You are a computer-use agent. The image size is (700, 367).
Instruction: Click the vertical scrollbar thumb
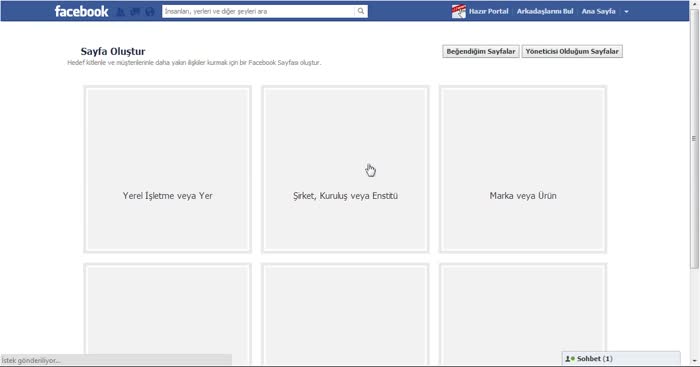click(694, 138)
